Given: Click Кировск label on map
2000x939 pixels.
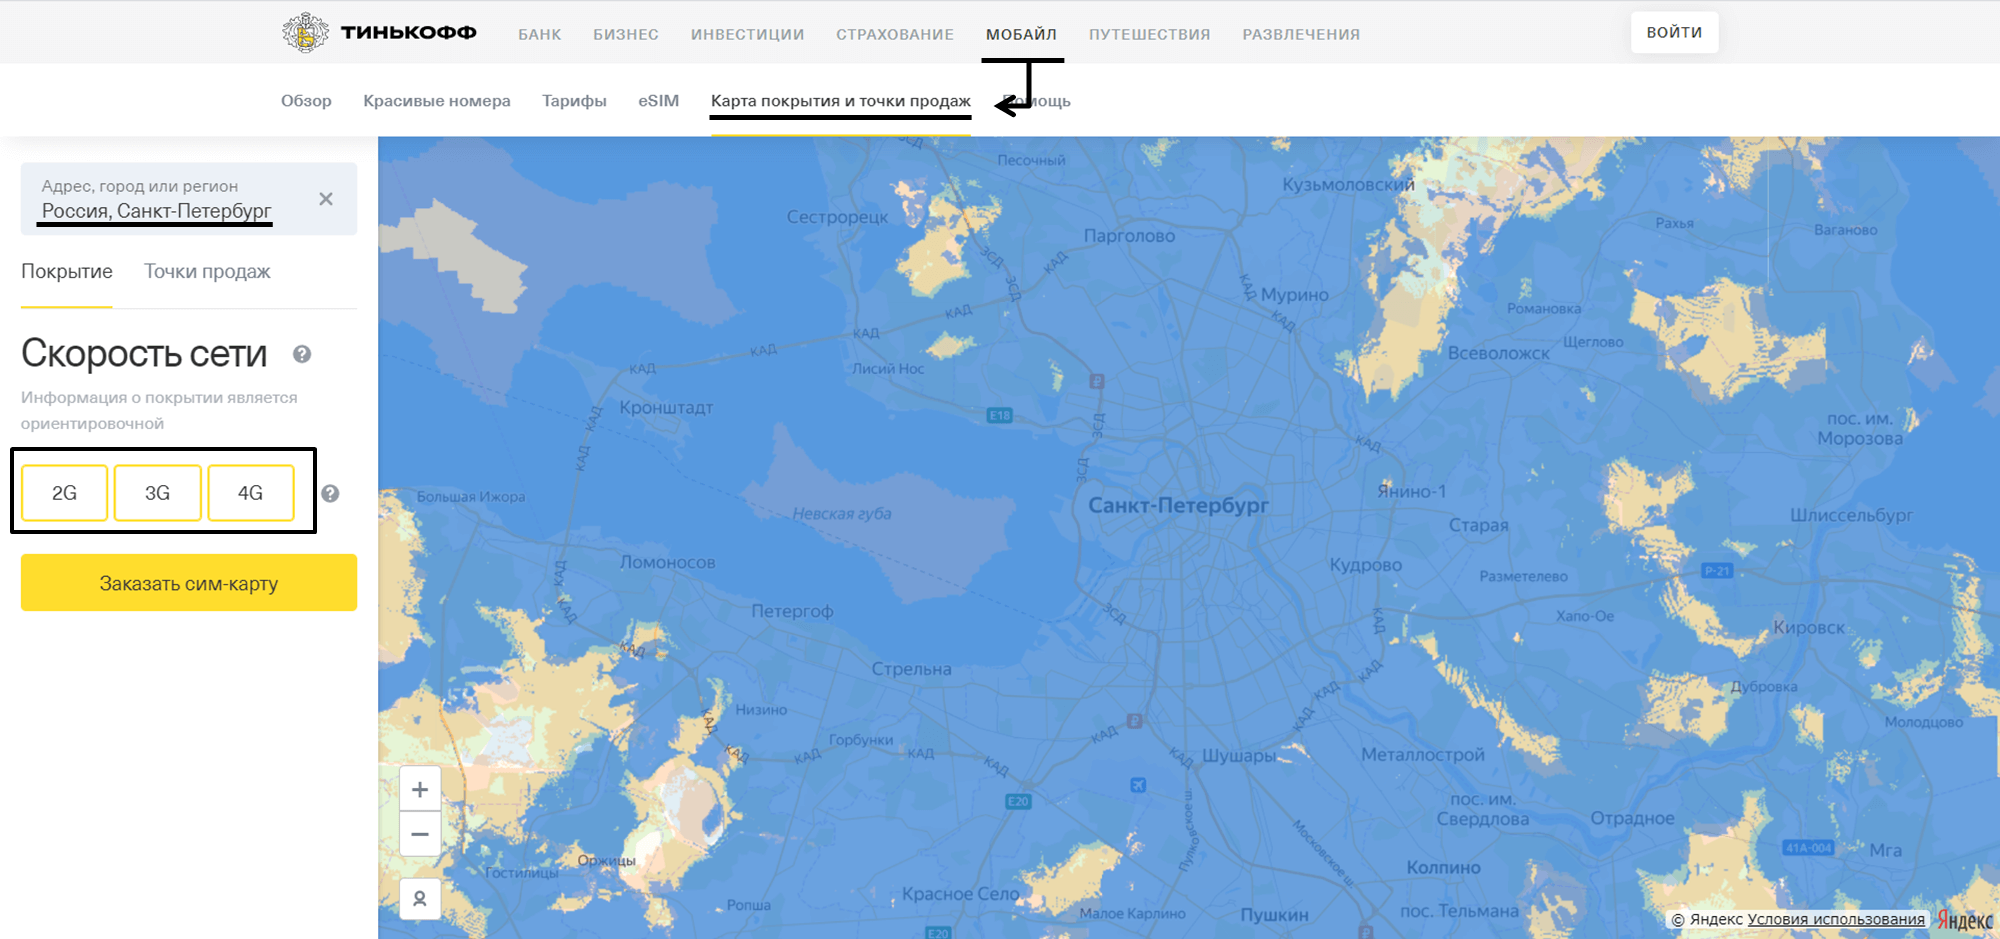Looking at the screenshot, I should 1809,628.
